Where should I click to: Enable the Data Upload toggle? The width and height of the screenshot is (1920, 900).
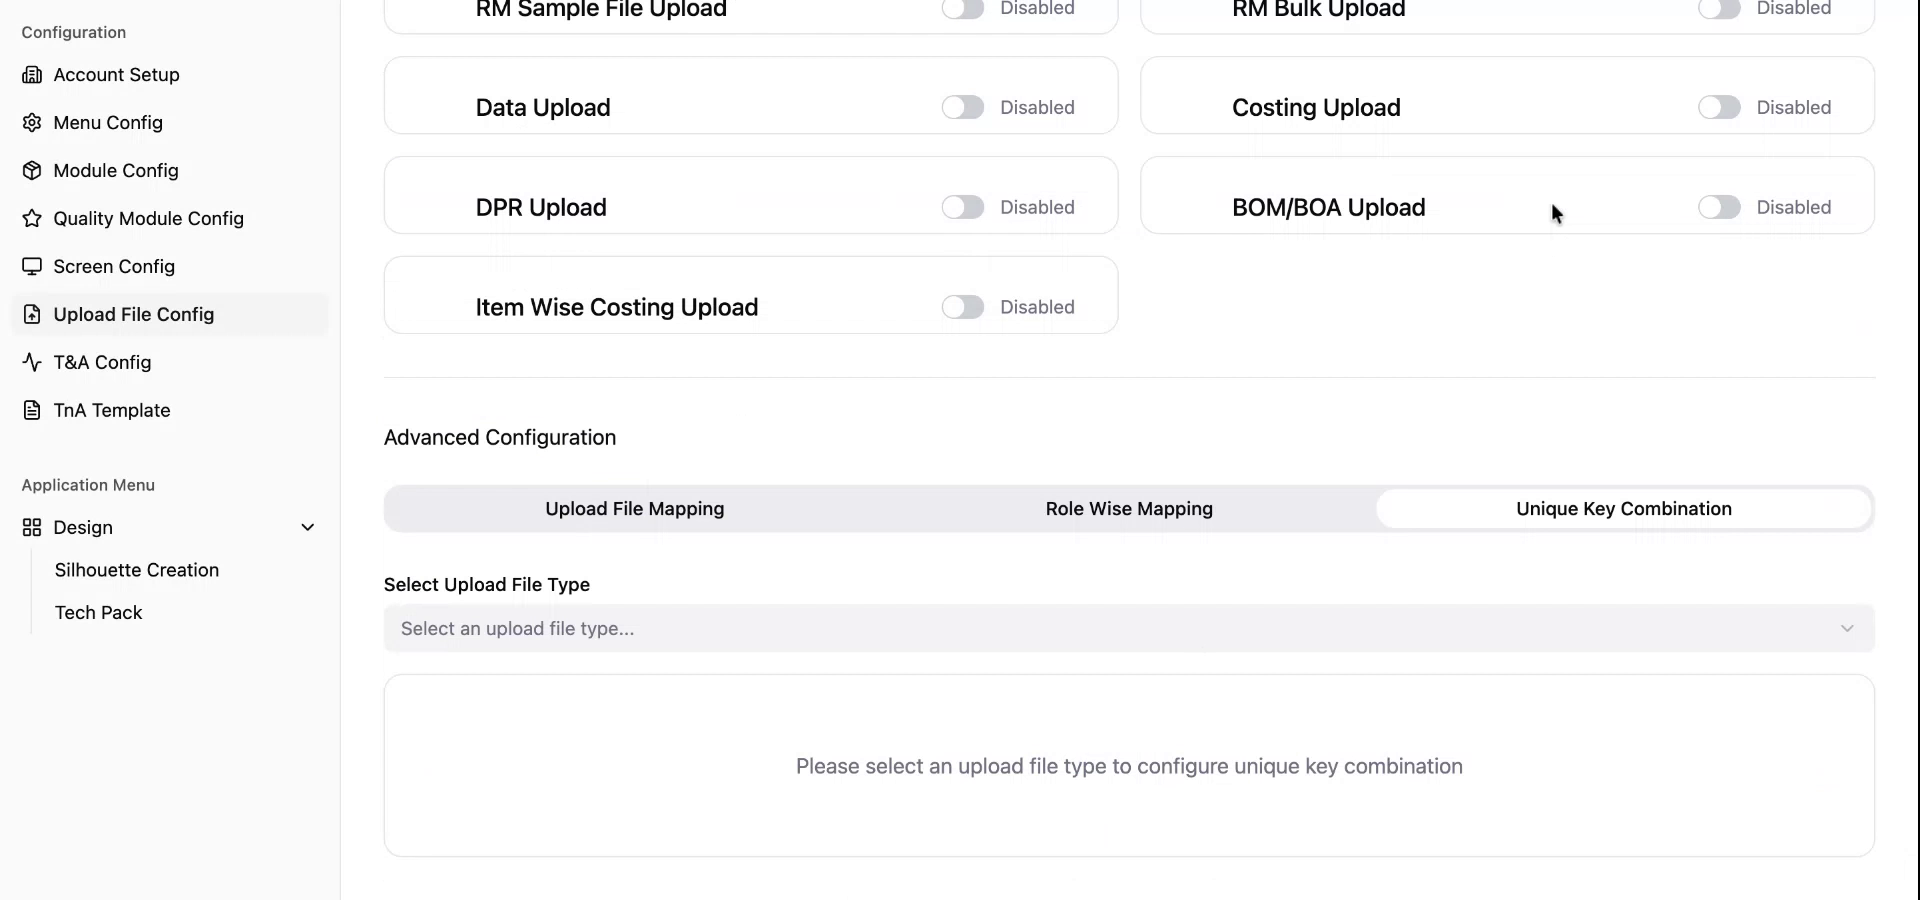point(962,108)
